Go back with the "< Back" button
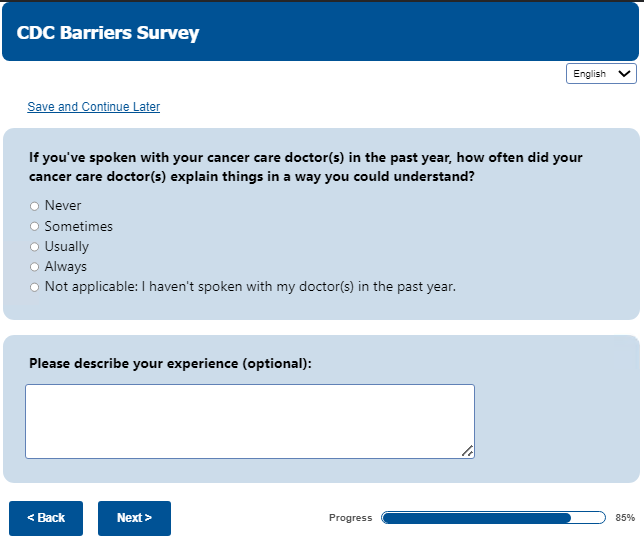The width and height of the screenshot is (644, 543). [x=46, y=518]
